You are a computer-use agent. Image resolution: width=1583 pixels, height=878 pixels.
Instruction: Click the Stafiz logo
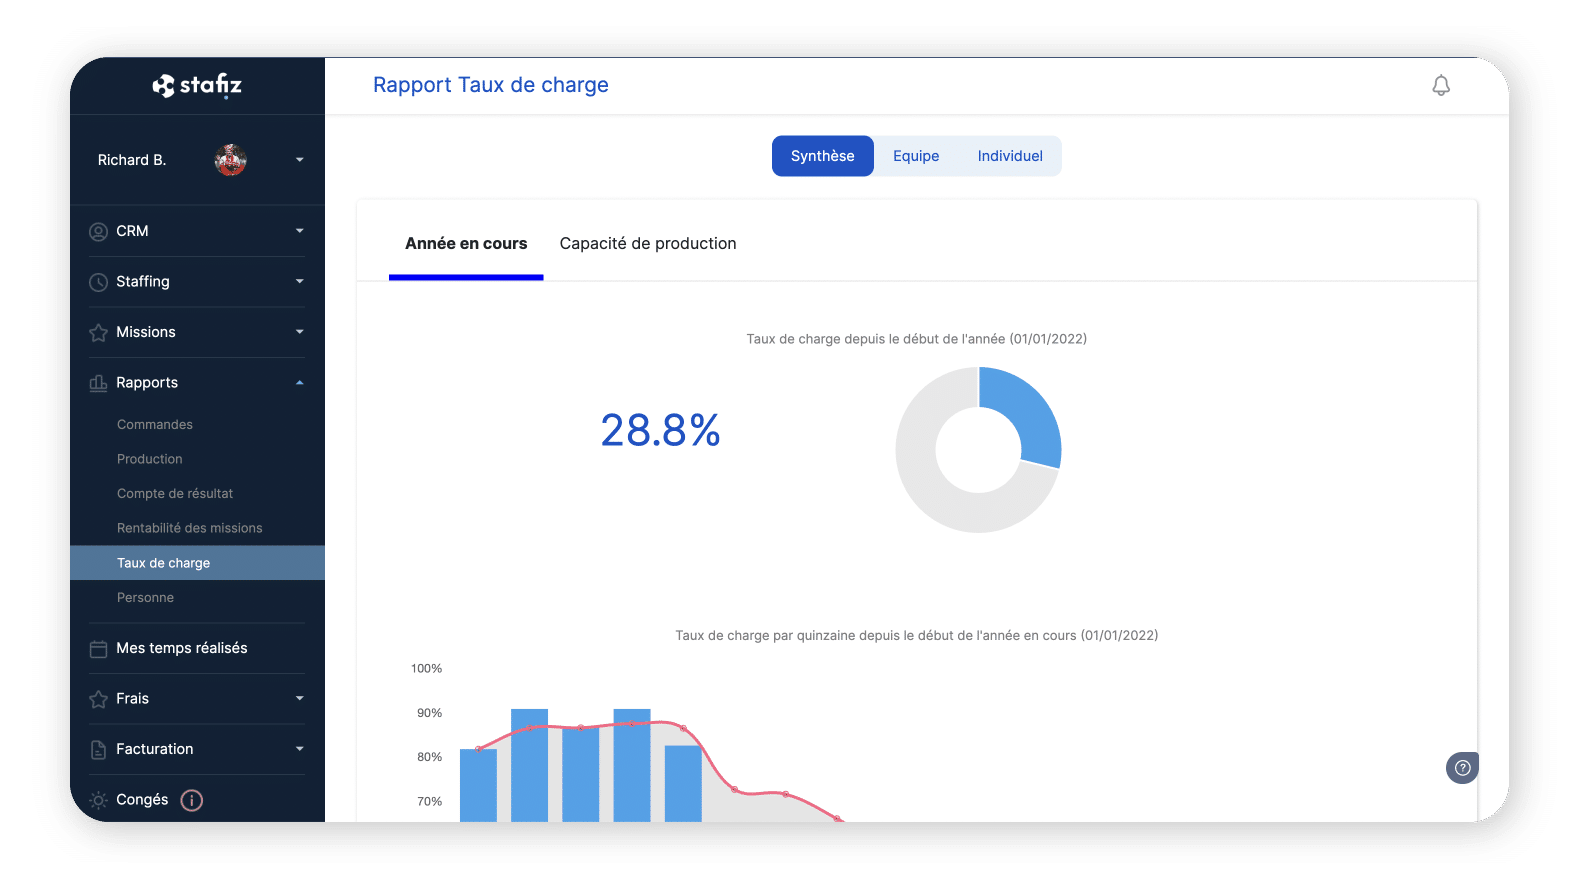click(197, 85)
